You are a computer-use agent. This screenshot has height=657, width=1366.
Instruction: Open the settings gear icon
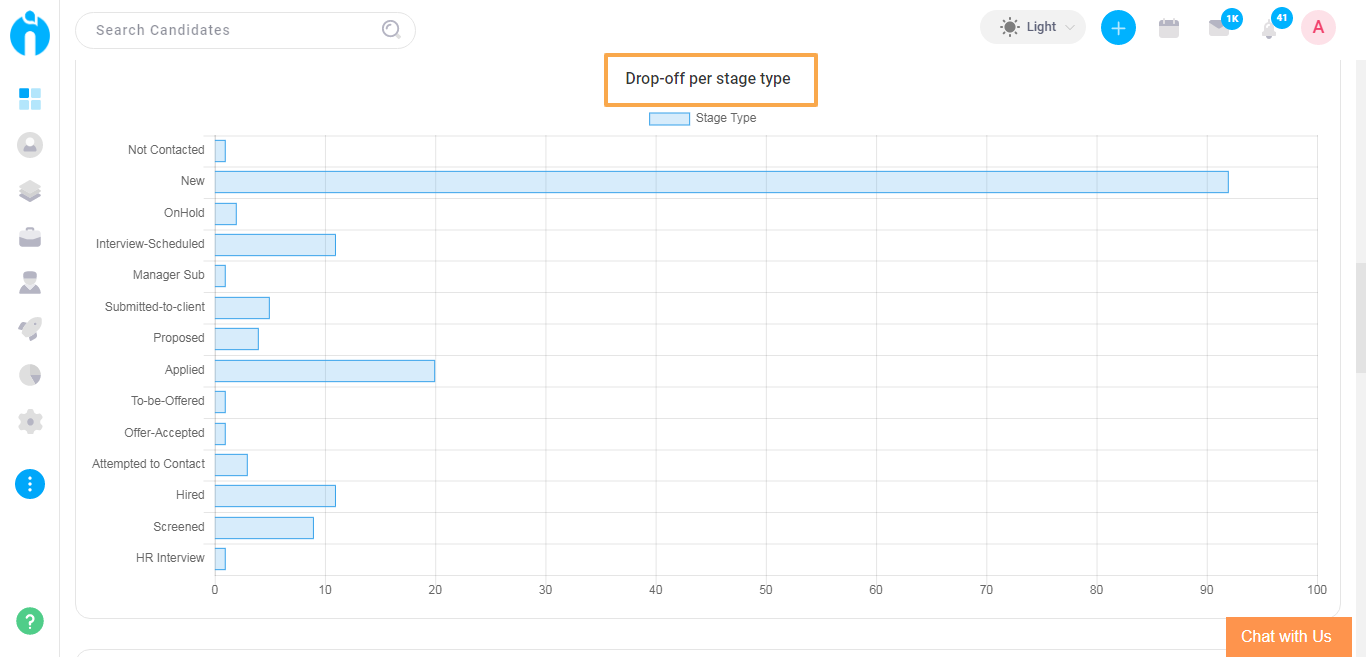click(x=30, y=421)
